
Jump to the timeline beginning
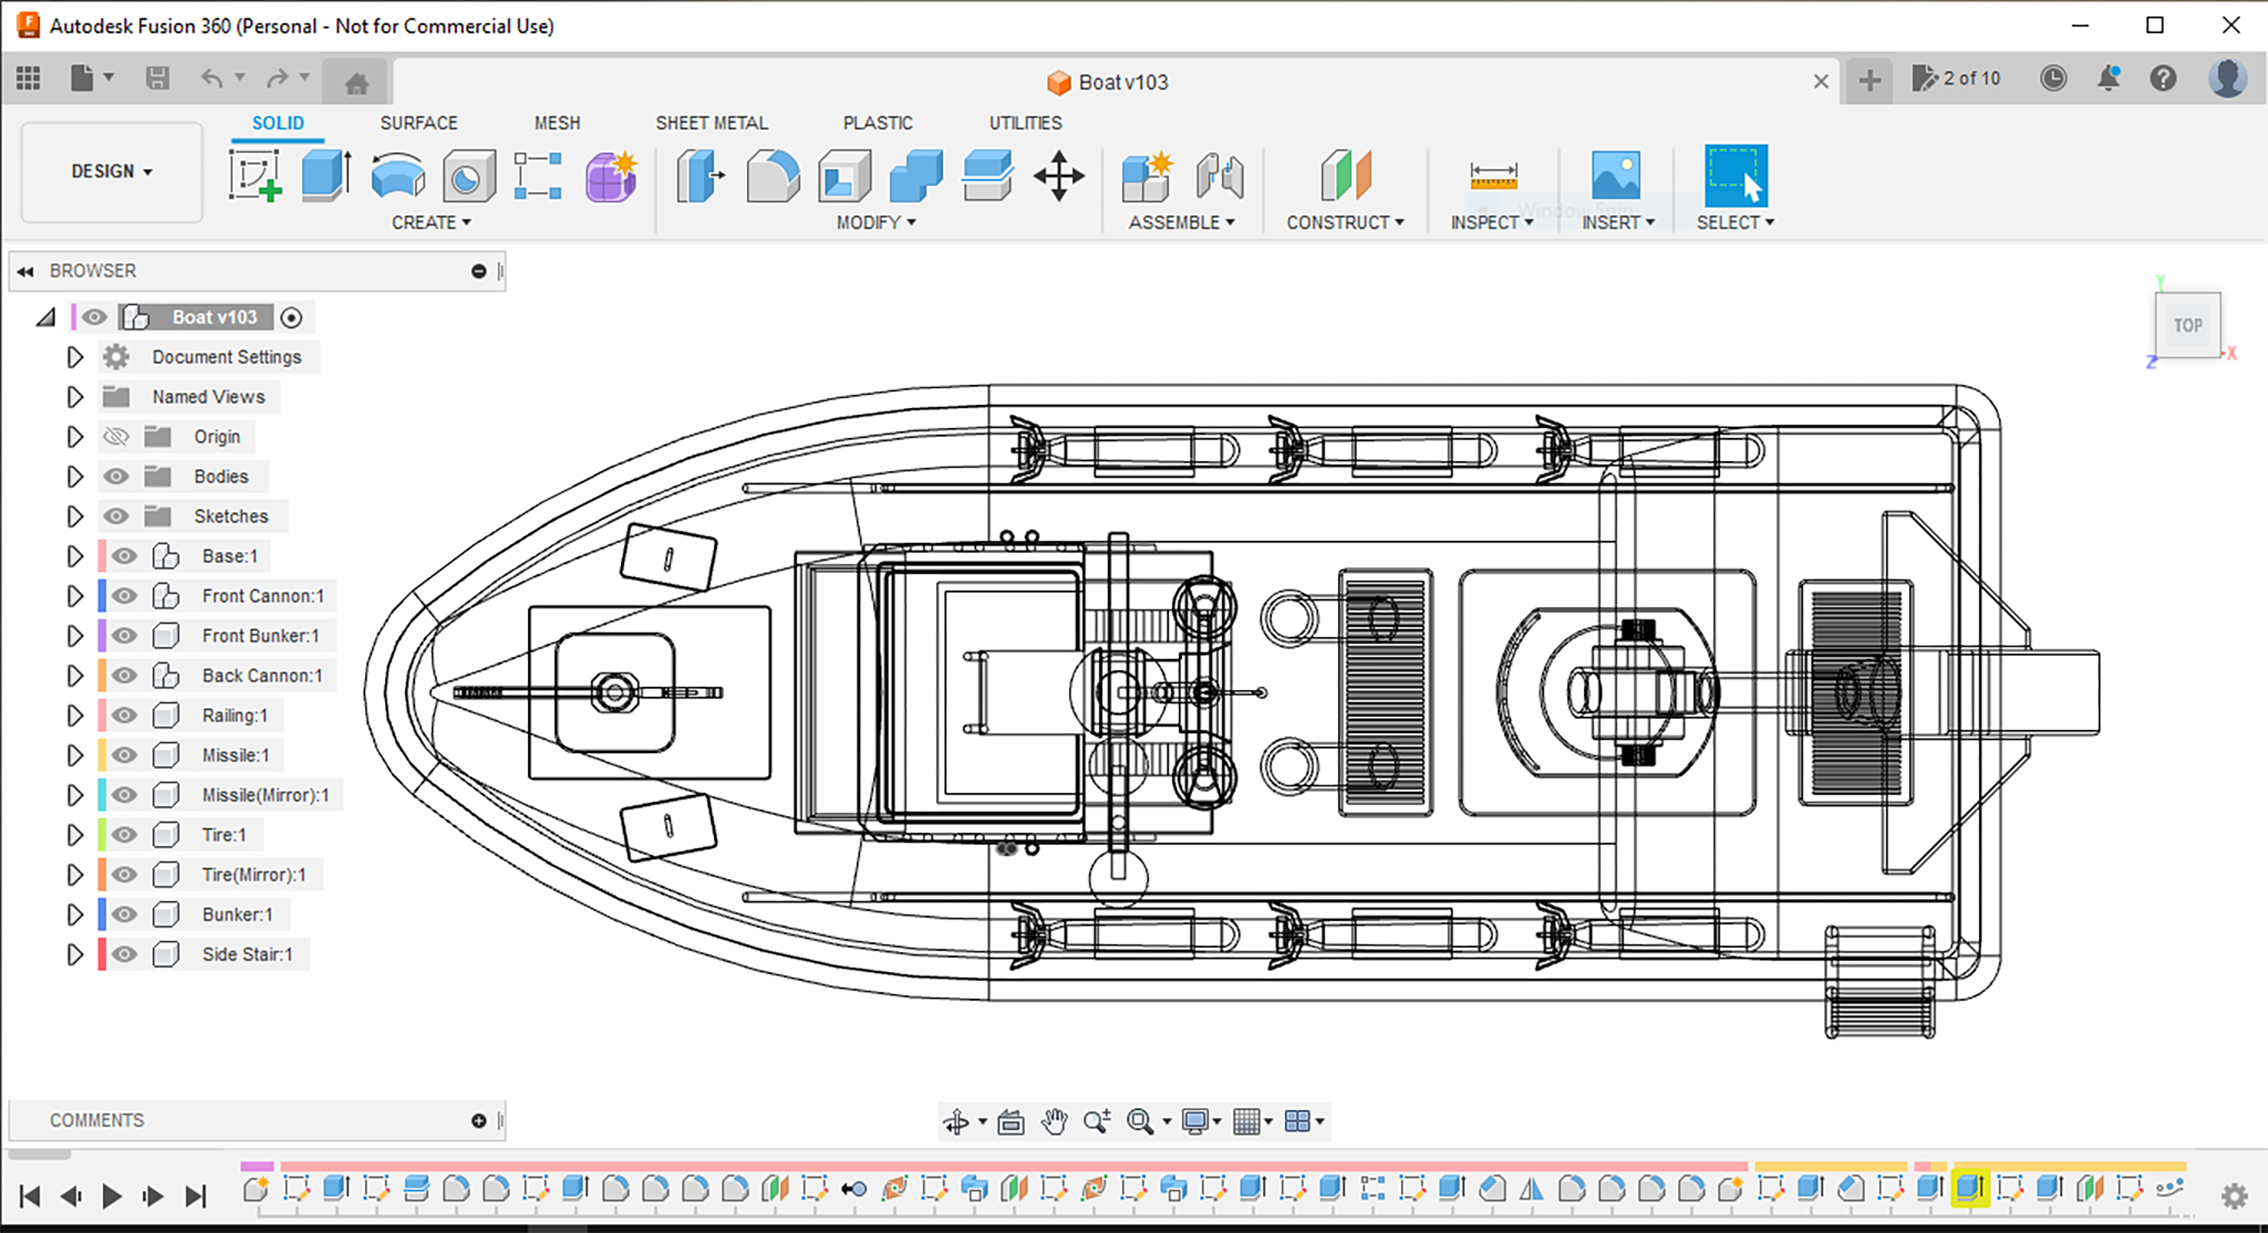pyautogui.click(x=30, y=1196)
